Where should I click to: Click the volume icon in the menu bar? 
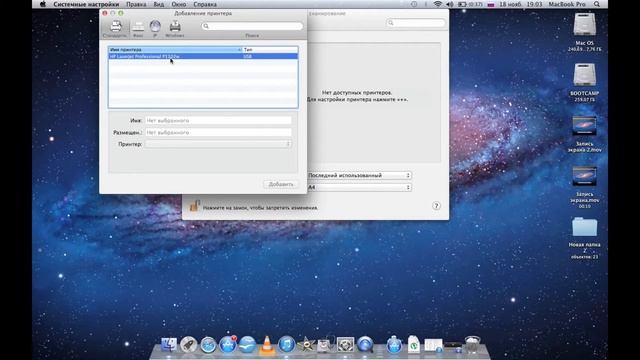click(x=450, y=4)
